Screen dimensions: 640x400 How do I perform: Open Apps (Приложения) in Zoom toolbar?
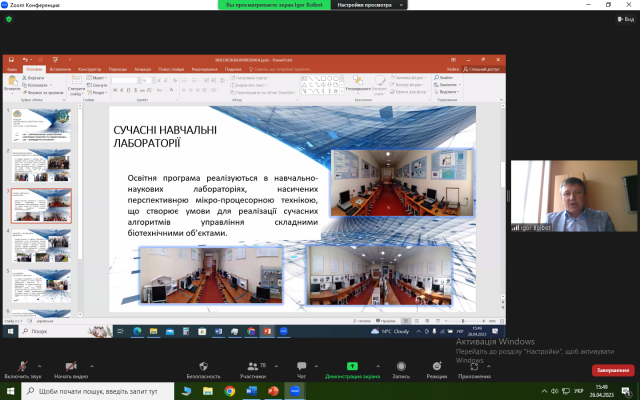pyautogui.click(x=474, y=370)
